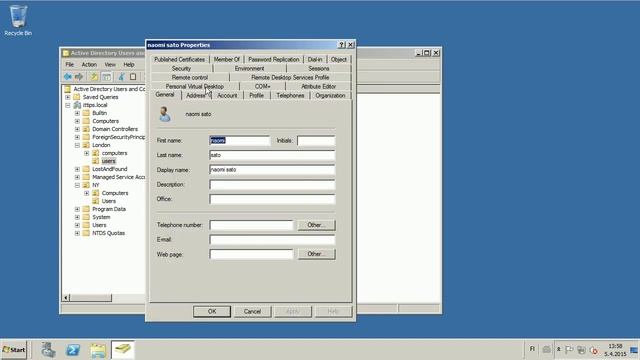640x360 pixels.
Task: Click OK in the Properties dialog
Action: coord(212,311)
